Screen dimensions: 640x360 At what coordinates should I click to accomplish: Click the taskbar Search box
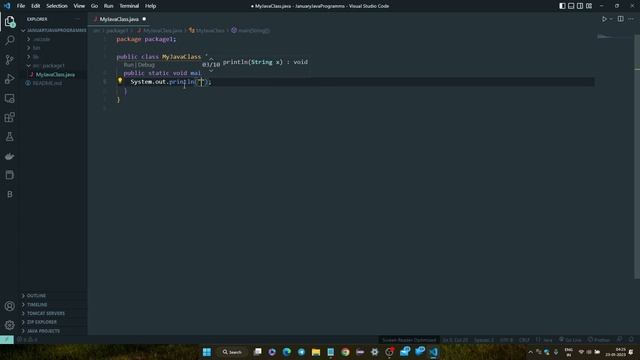click(232, 352)
